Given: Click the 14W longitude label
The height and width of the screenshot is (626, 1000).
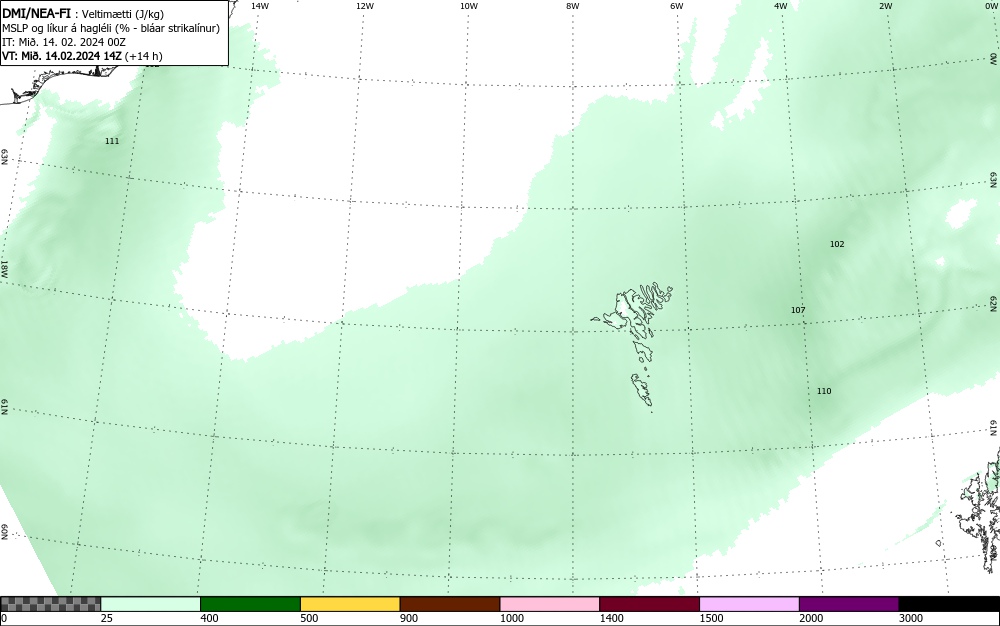Looking at the screenshot, I should pos(260,6).
